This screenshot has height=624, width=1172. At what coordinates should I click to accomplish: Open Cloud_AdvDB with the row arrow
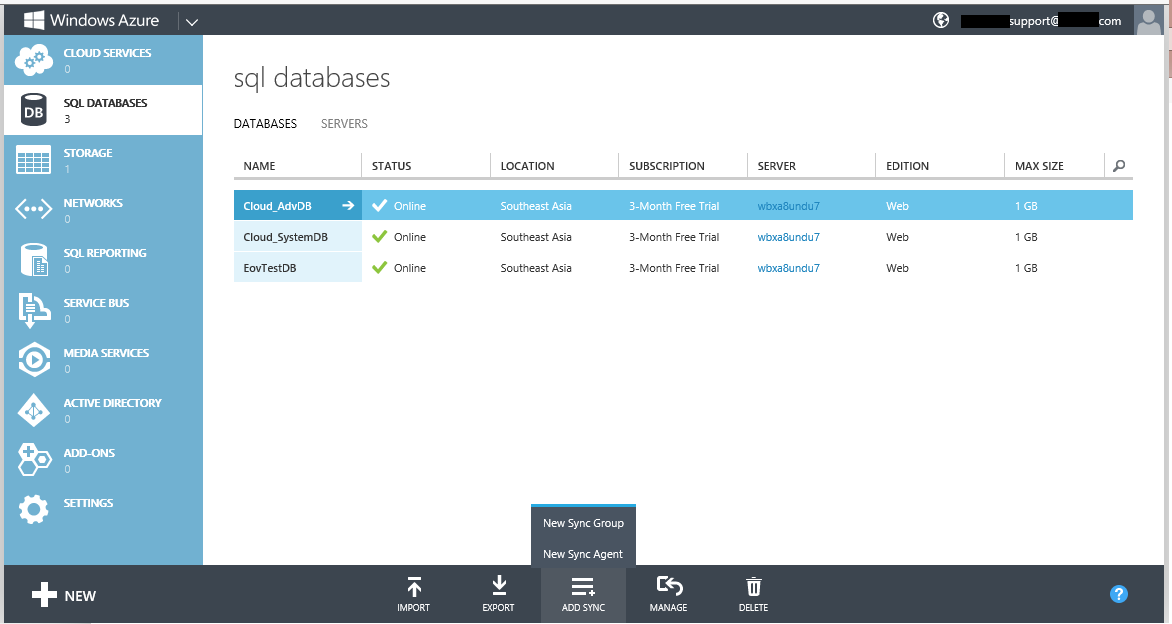pyautogui.click(x=347, y=205)
